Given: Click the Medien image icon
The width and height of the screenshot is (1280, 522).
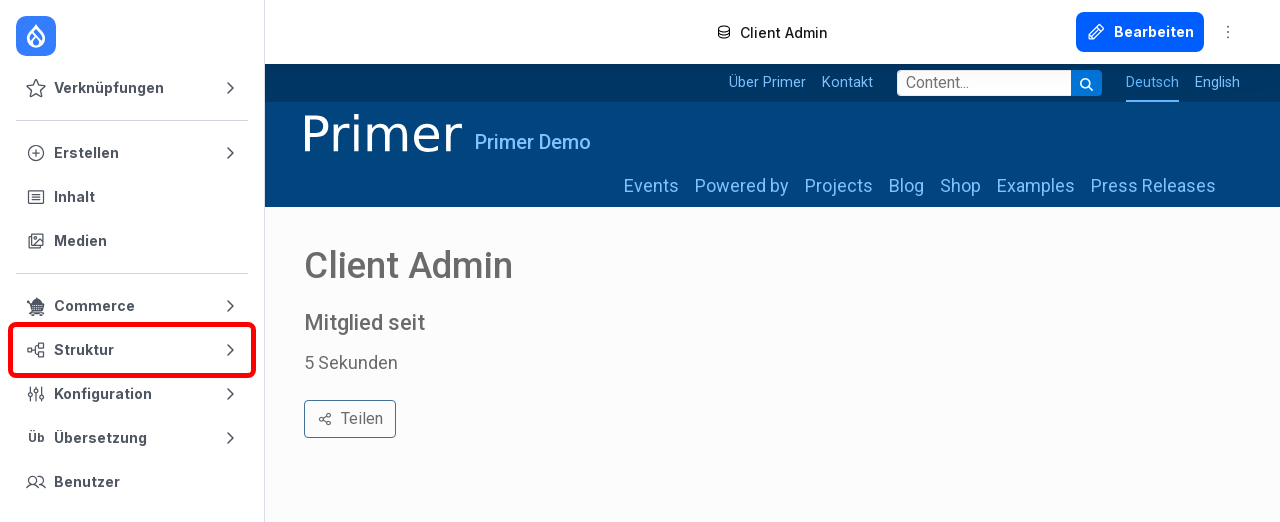Looking at the screenshot, I should point(36,241).
